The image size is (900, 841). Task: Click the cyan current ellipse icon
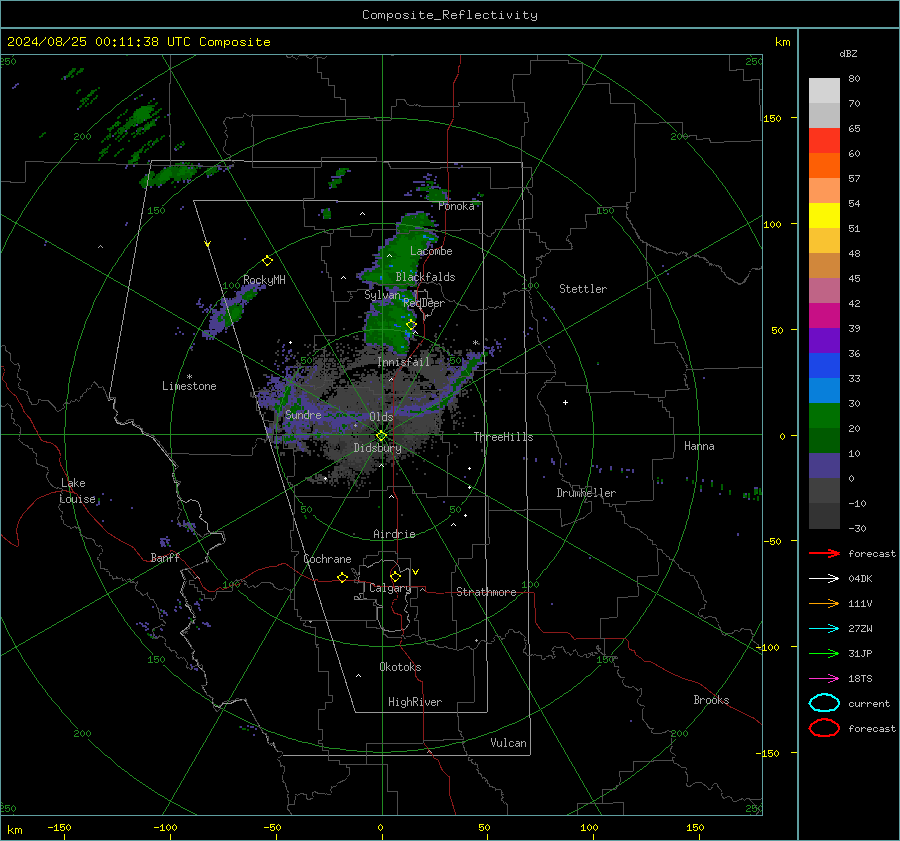tap(824, 703)
